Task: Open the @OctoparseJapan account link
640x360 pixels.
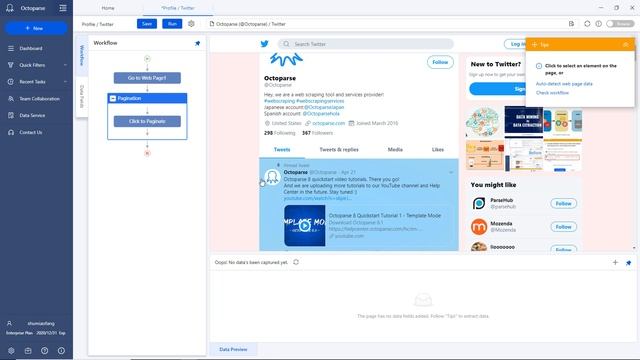Action: [324, 107]
